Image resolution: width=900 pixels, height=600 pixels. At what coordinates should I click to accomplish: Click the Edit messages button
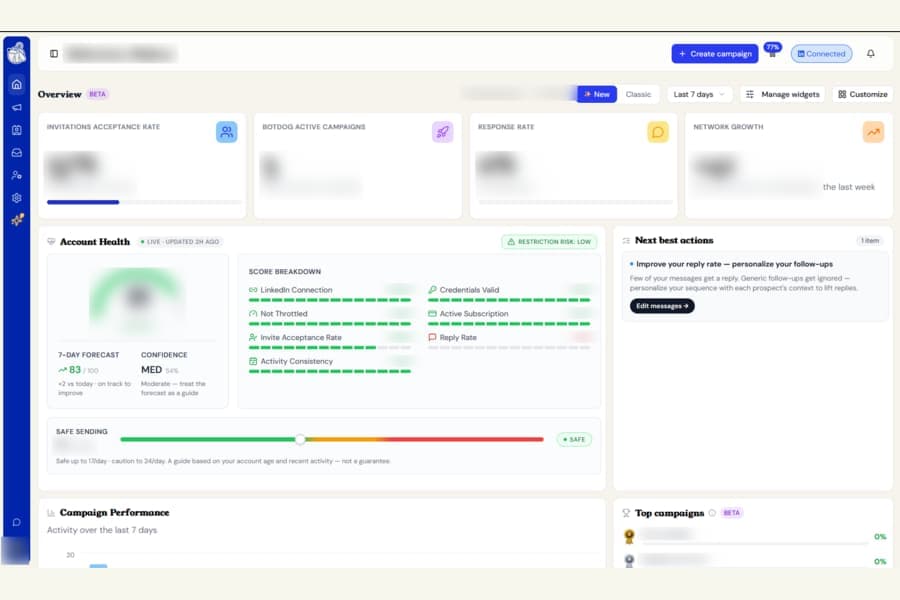(662, 306)
